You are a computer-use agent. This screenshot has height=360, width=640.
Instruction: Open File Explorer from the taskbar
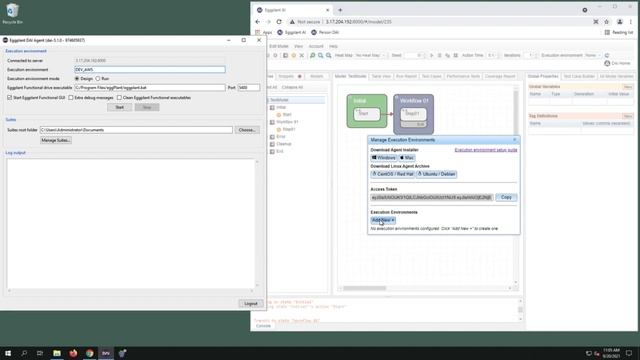(x=57, y=353)
